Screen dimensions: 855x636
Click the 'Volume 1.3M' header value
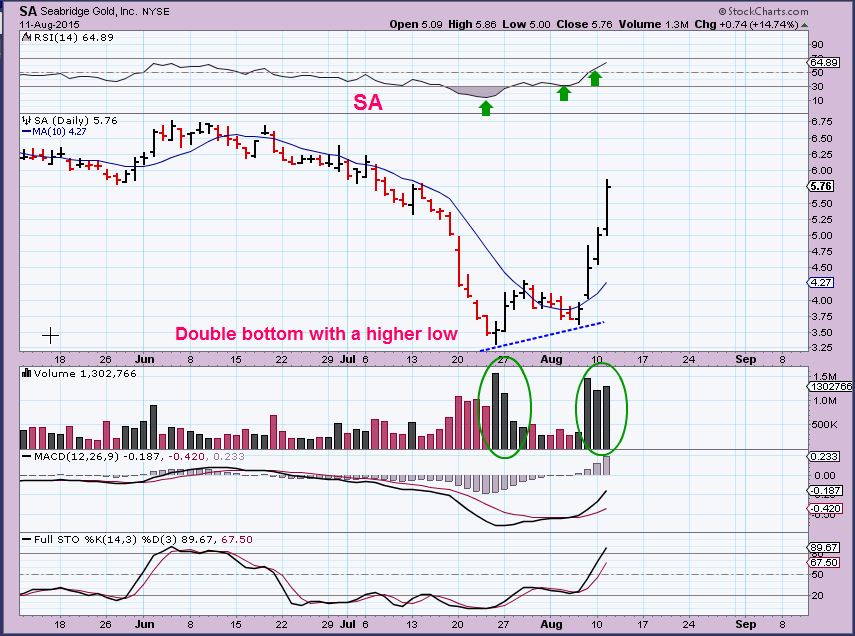point(653,25)
